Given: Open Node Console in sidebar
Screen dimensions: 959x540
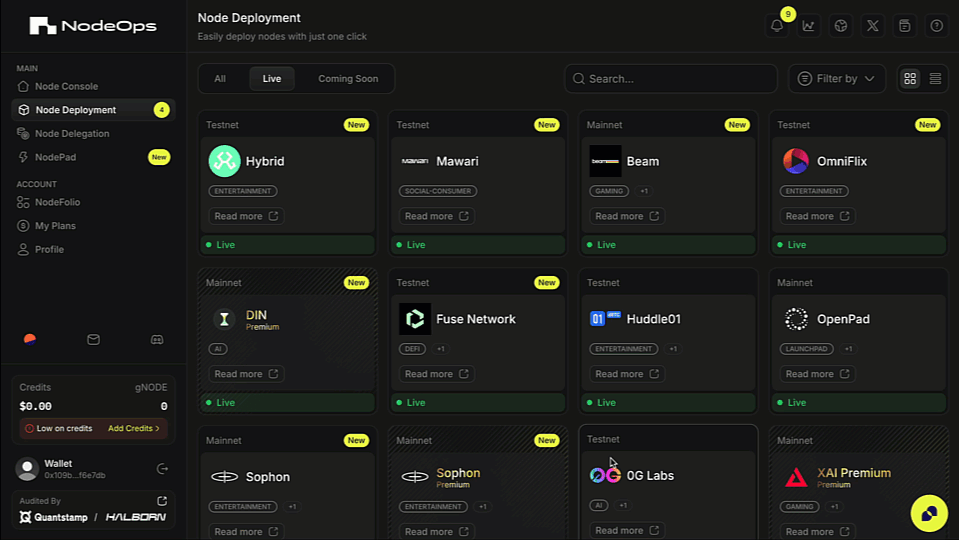Looking at the screenshot, I should point(66,86).
